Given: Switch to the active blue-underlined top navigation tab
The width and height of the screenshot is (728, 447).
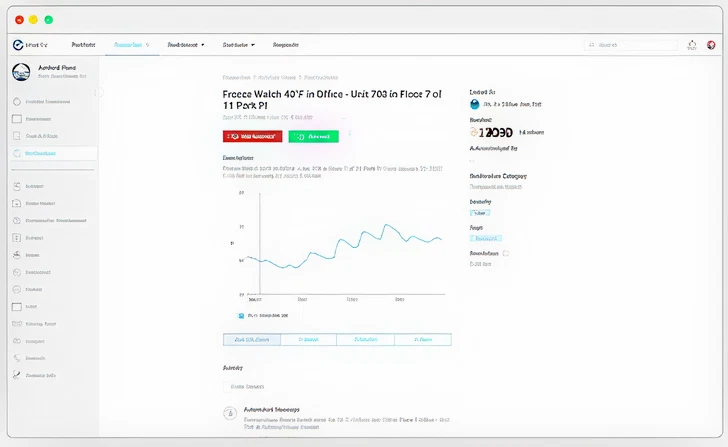Looking at the screenshot, I should [130, 45].
